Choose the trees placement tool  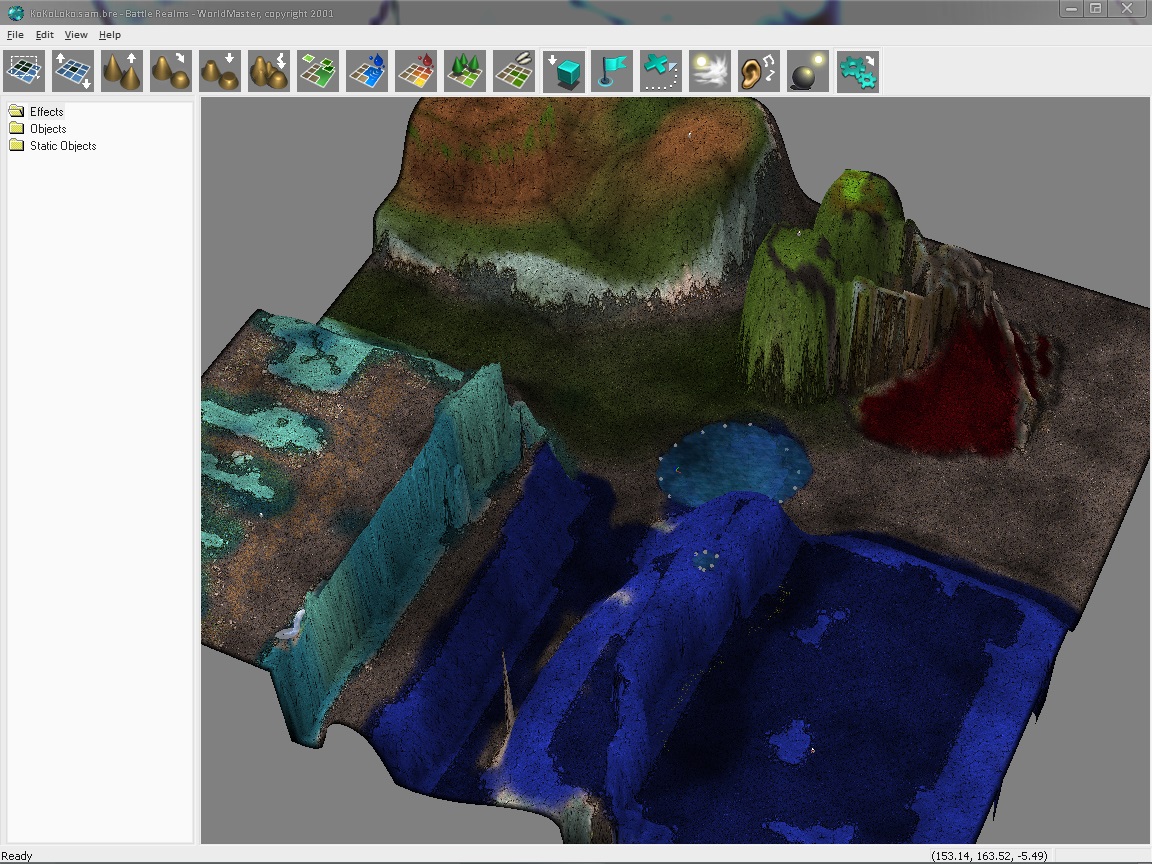[x=465, y=72]
